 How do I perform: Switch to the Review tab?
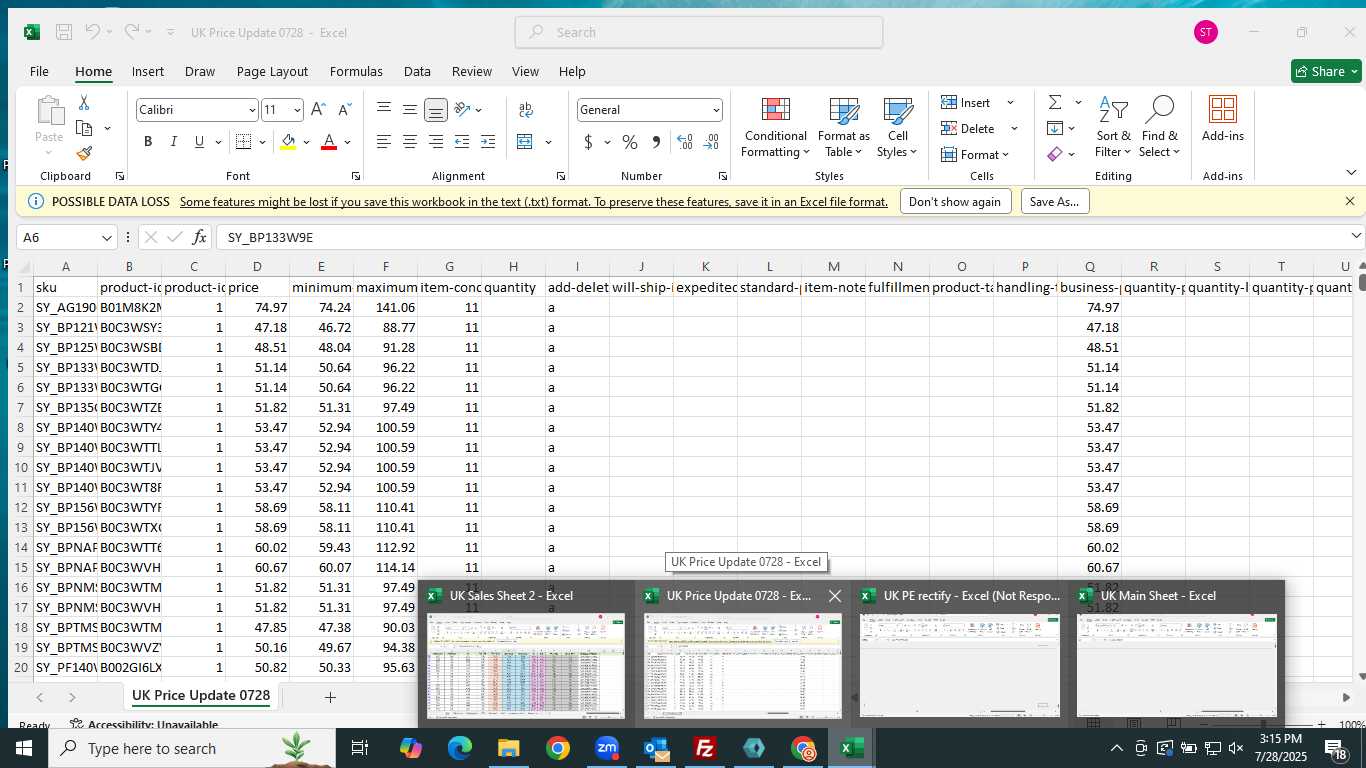tap(471, 71)
